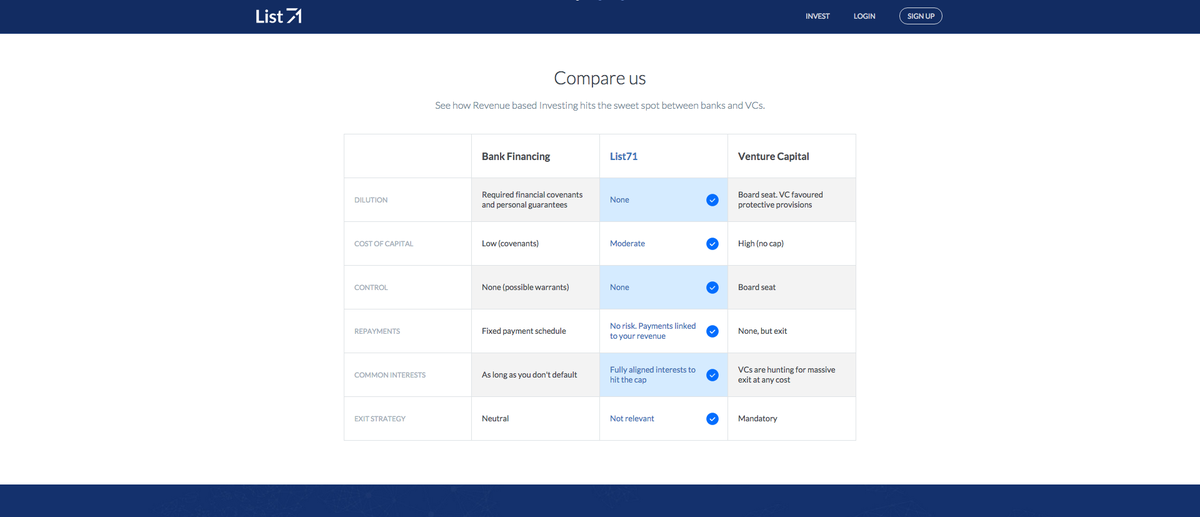Select the 'None, but exit' cell
This screenshot has height=517, width=1200.
[x=791, y=331]
